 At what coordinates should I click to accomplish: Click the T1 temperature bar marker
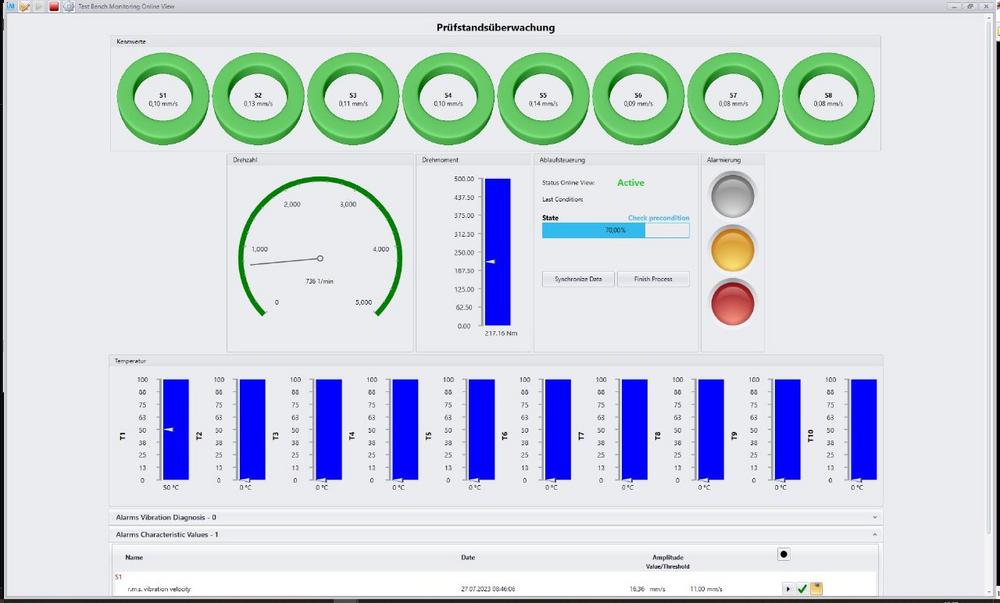click(x=170, y=429)
